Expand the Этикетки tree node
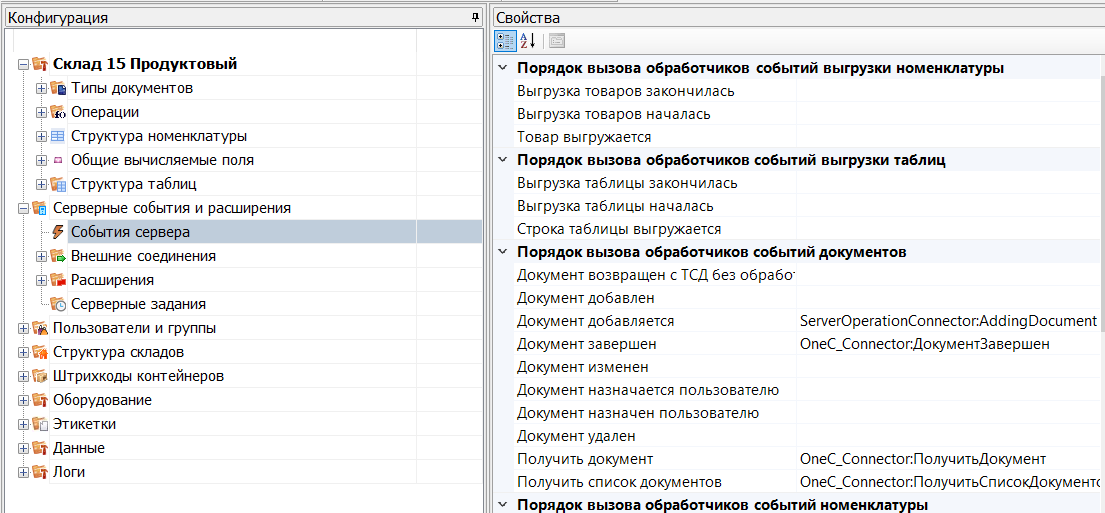Image resolution: width=1105 pixels, height=513 pixels. click(x=23, y=424)
